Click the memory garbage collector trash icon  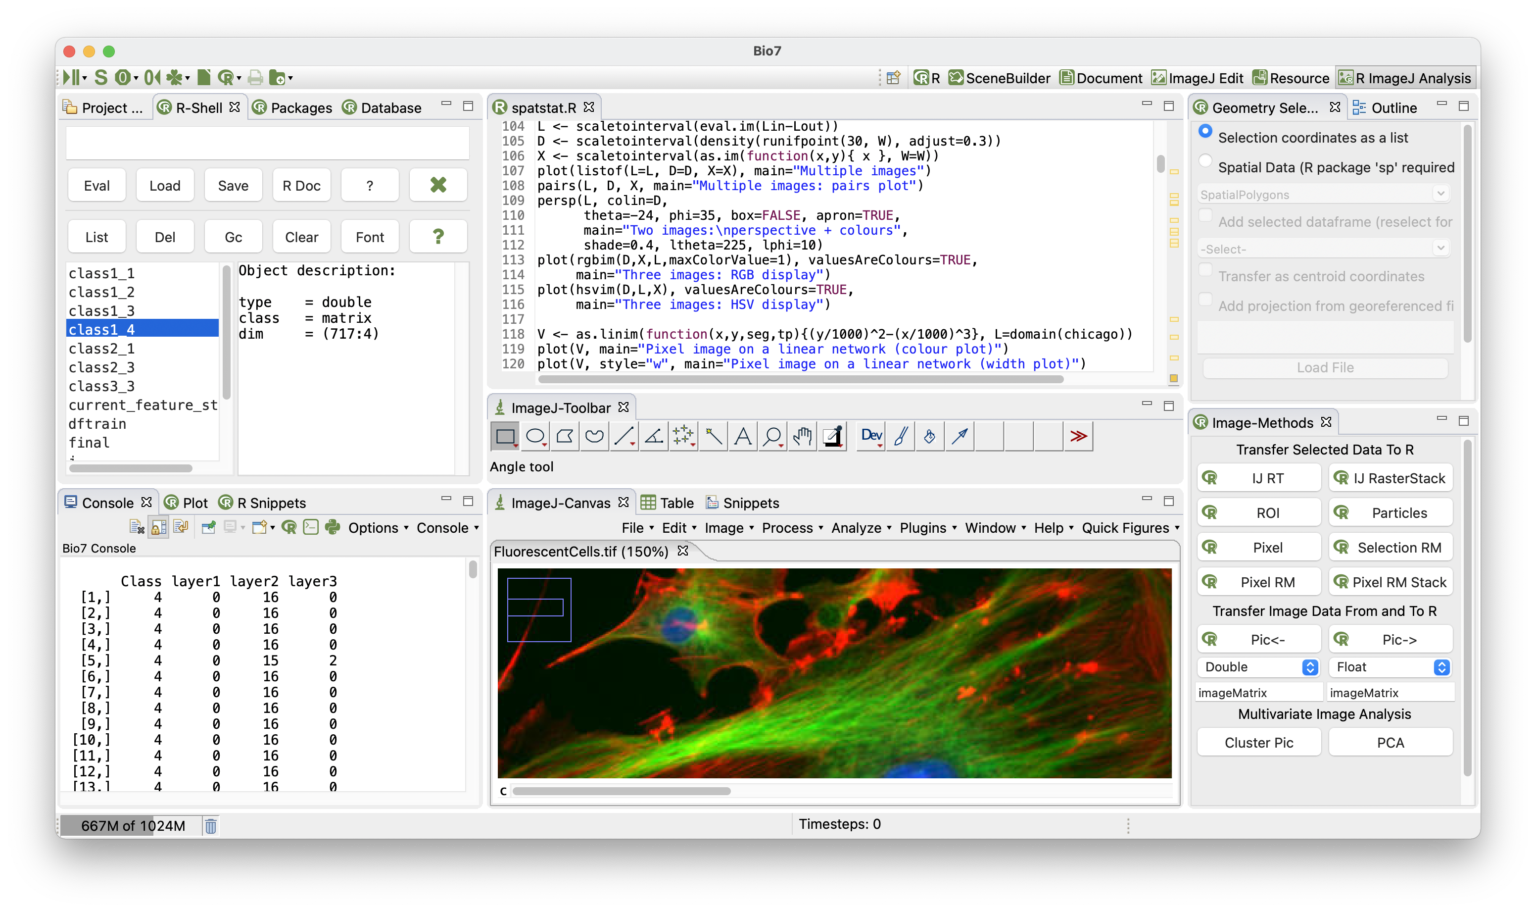pos(211,826)
